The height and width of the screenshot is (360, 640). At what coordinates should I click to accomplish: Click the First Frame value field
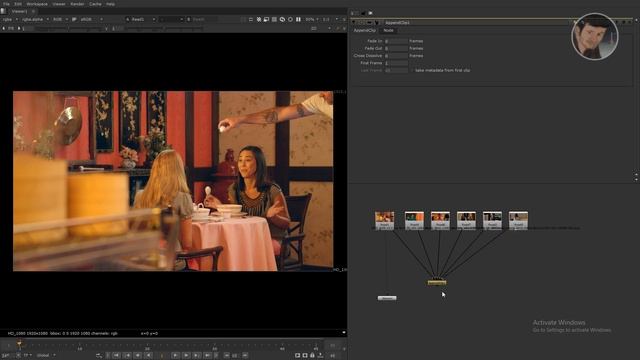[x=396, y=63]
